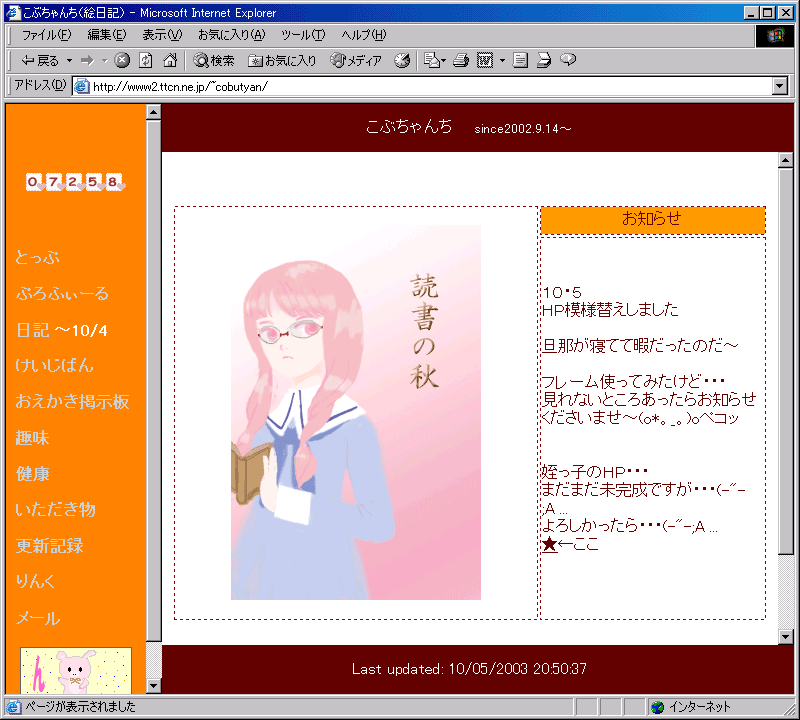
Task: Click the main frame scroll up arrow
Action: [786, 161]
